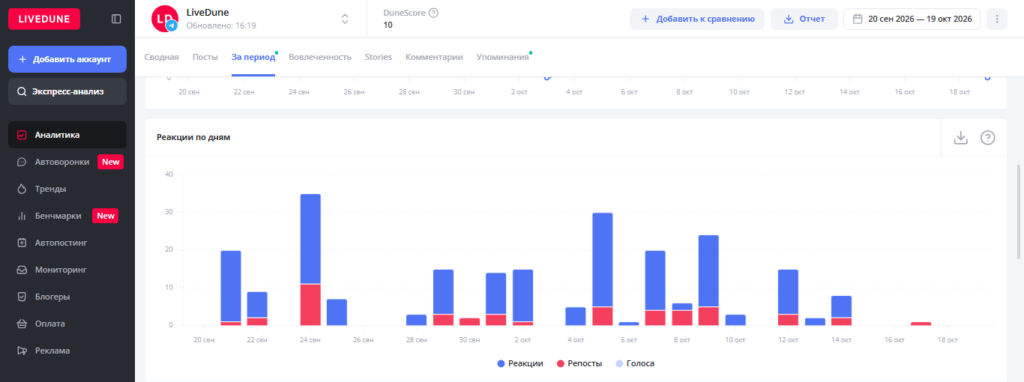The height and width of the screenshot is (382, 1024).
Task: Click the Блогеры shield icon
Action: click(22, 296)
